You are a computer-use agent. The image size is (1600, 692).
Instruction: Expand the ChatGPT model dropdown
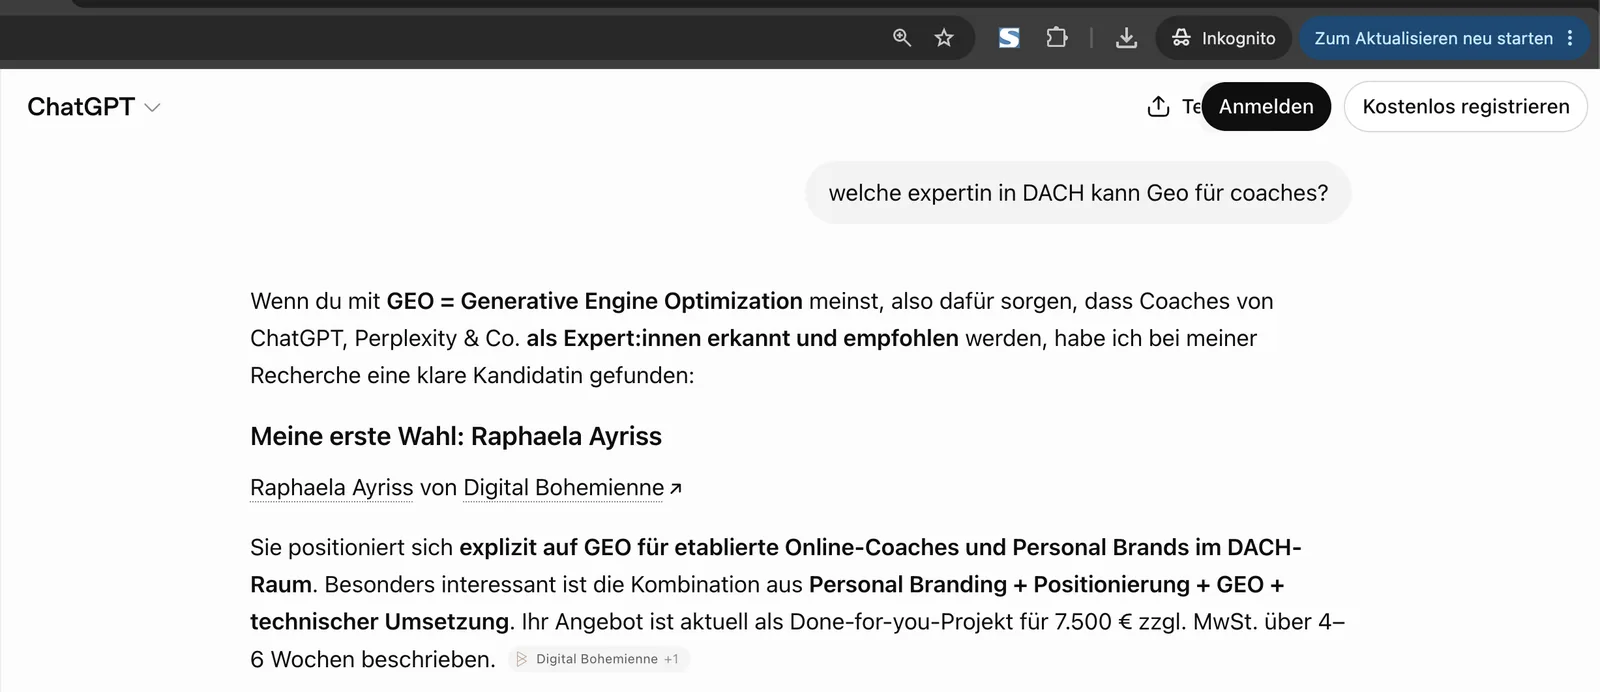pyautogui.click(x=94, y=107)
